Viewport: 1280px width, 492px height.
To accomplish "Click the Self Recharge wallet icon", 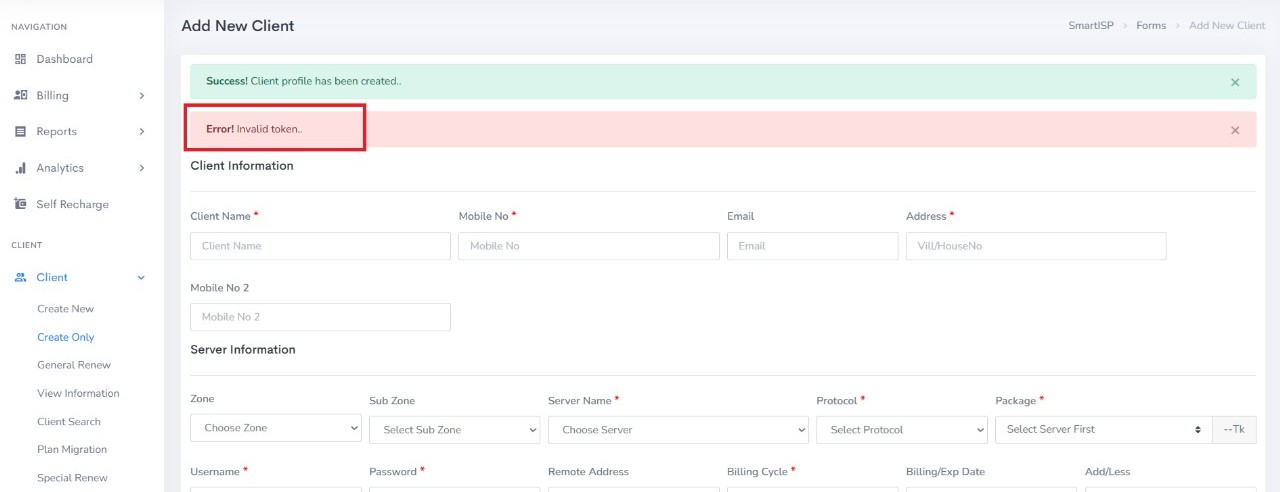I will [20, 204].
